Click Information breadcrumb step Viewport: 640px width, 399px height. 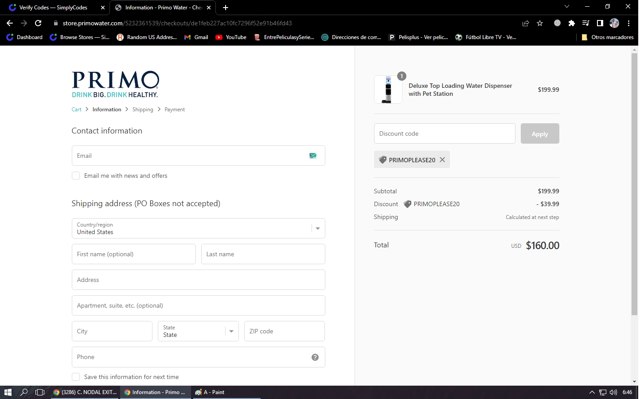click(x=107, y=109)
